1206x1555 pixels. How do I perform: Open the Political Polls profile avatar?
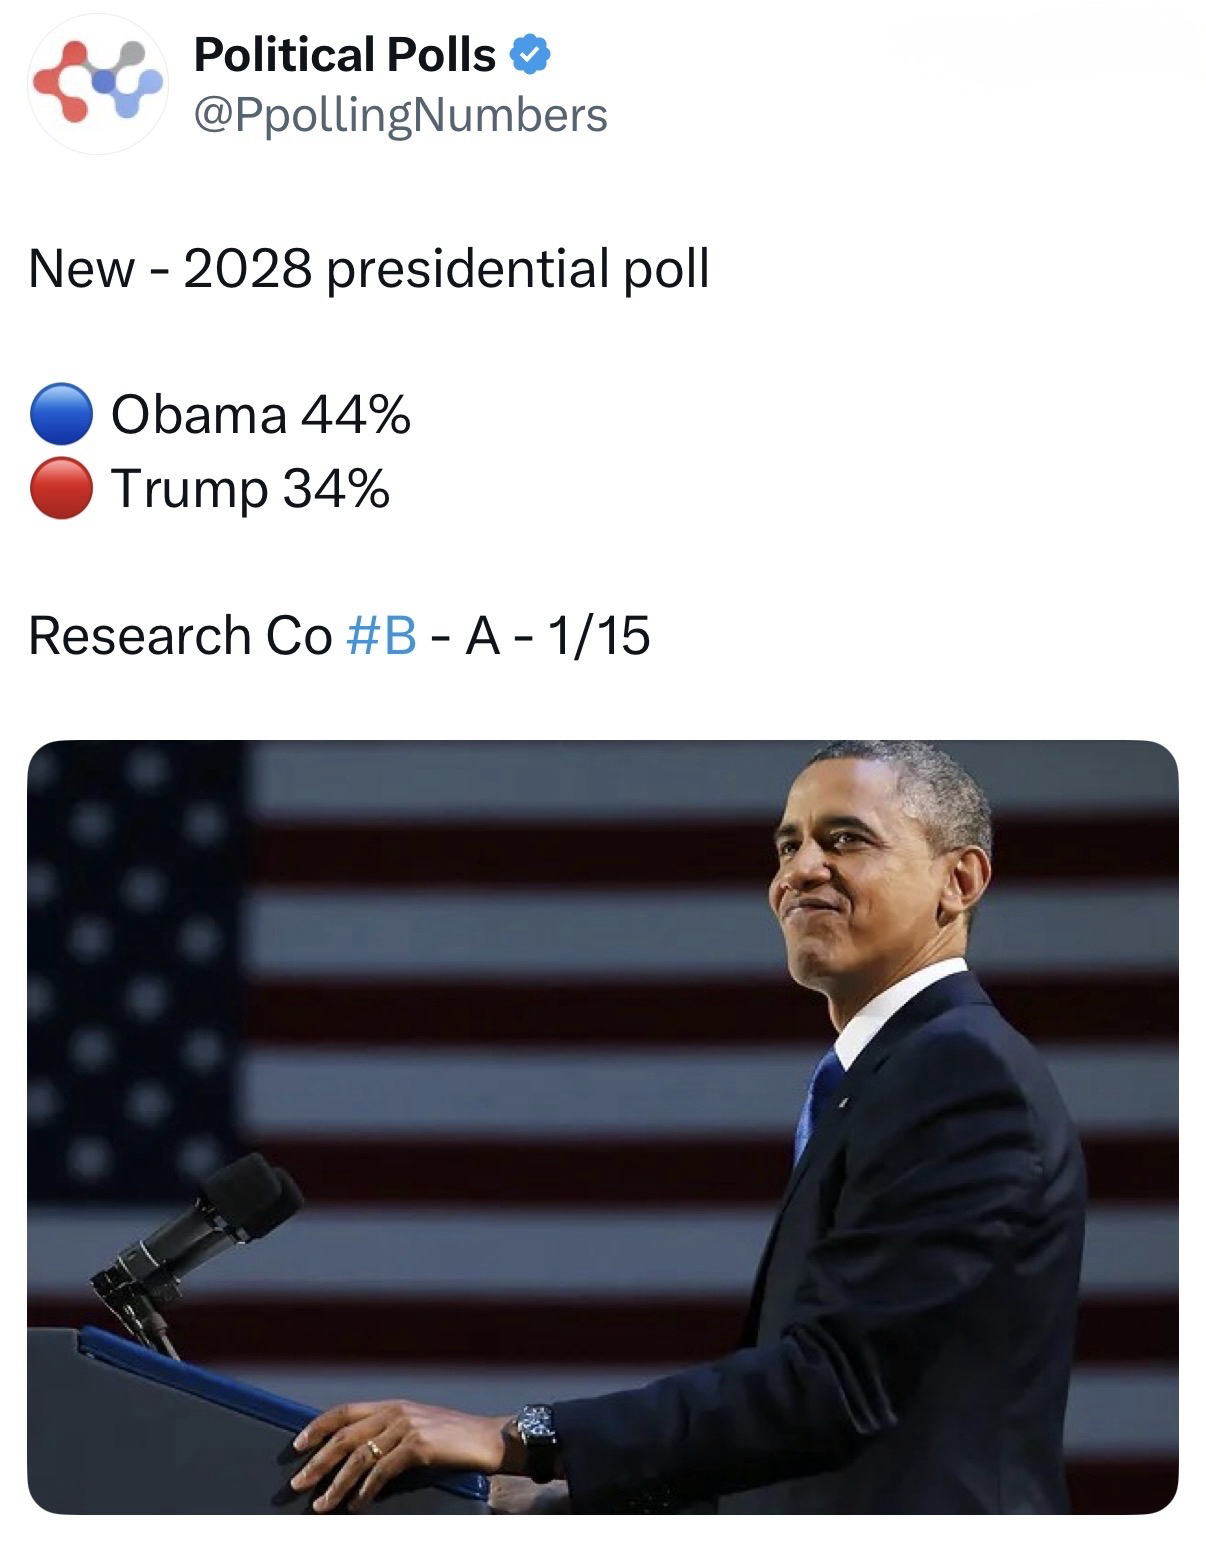(x=98, y=84)
